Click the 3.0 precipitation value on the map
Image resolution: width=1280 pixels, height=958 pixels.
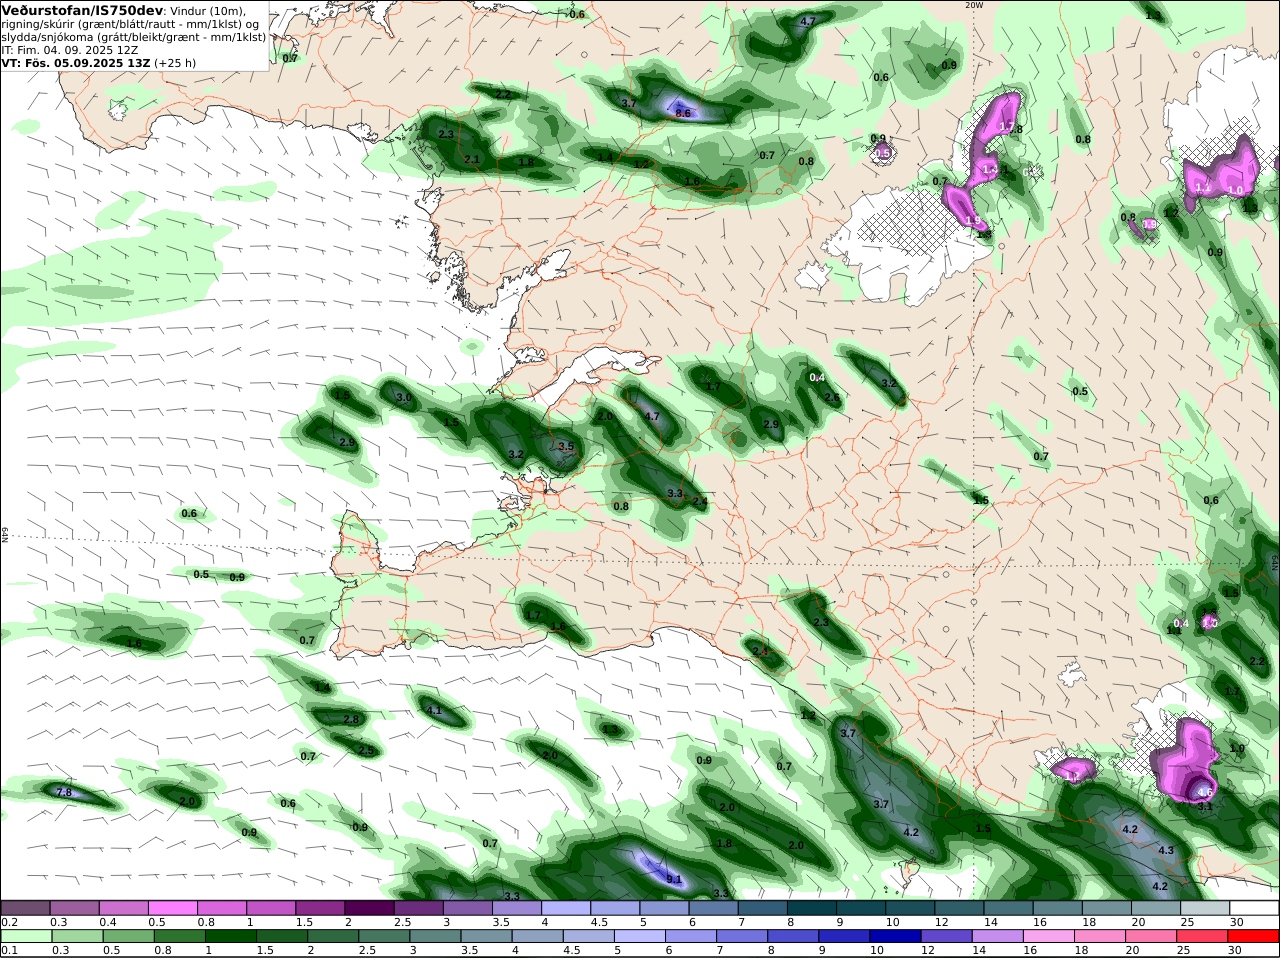(x=404, y=397)
